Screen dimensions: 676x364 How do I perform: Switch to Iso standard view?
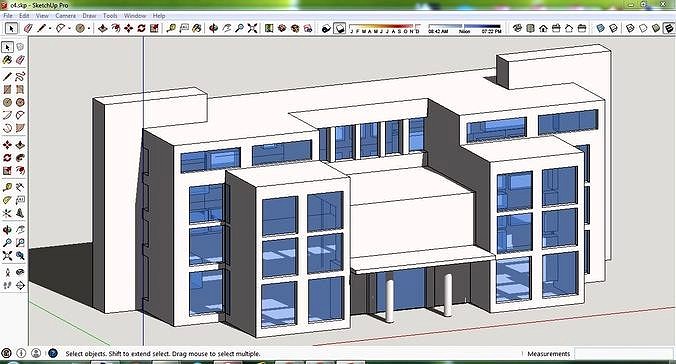(517, 28)
